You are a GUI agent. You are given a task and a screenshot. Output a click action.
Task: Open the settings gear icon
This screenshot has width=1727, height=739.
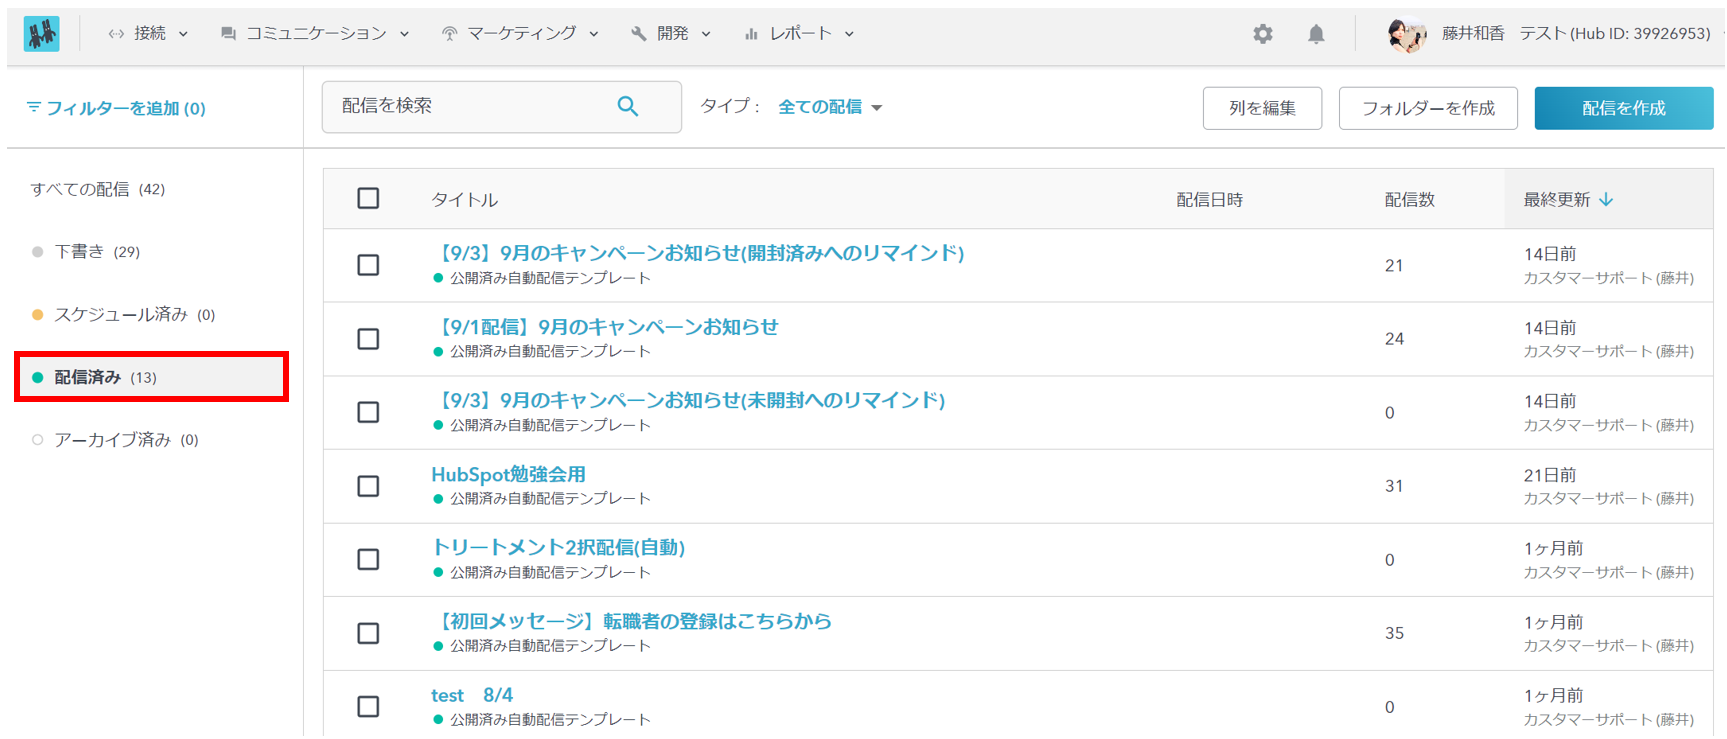coord(1263,34)
